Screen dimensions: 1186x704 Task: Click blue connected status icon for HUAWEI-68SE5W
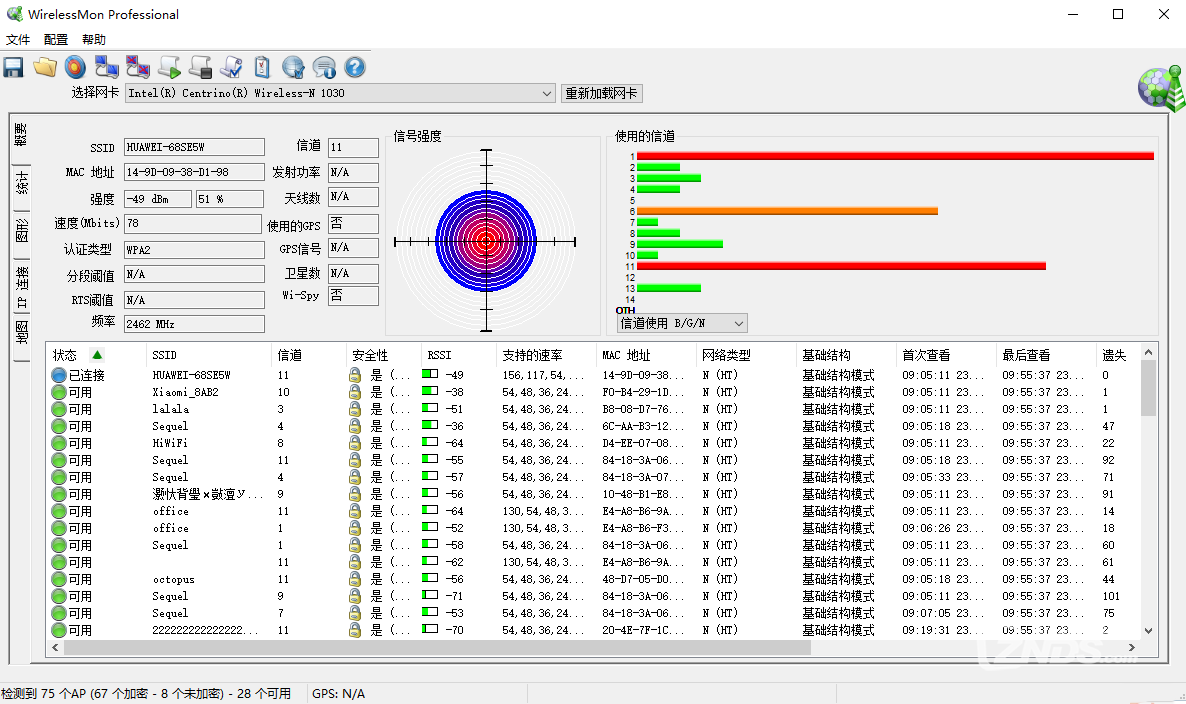[58, 375]
